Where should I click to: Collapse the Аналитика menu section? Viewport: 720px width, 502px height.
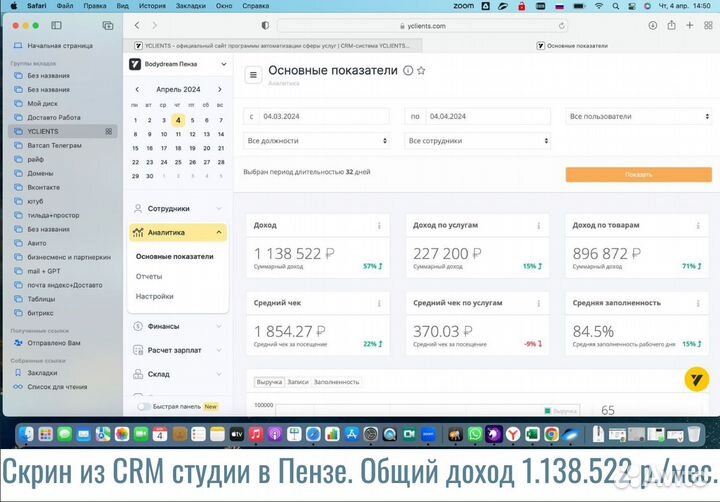(x=178, y=232)
